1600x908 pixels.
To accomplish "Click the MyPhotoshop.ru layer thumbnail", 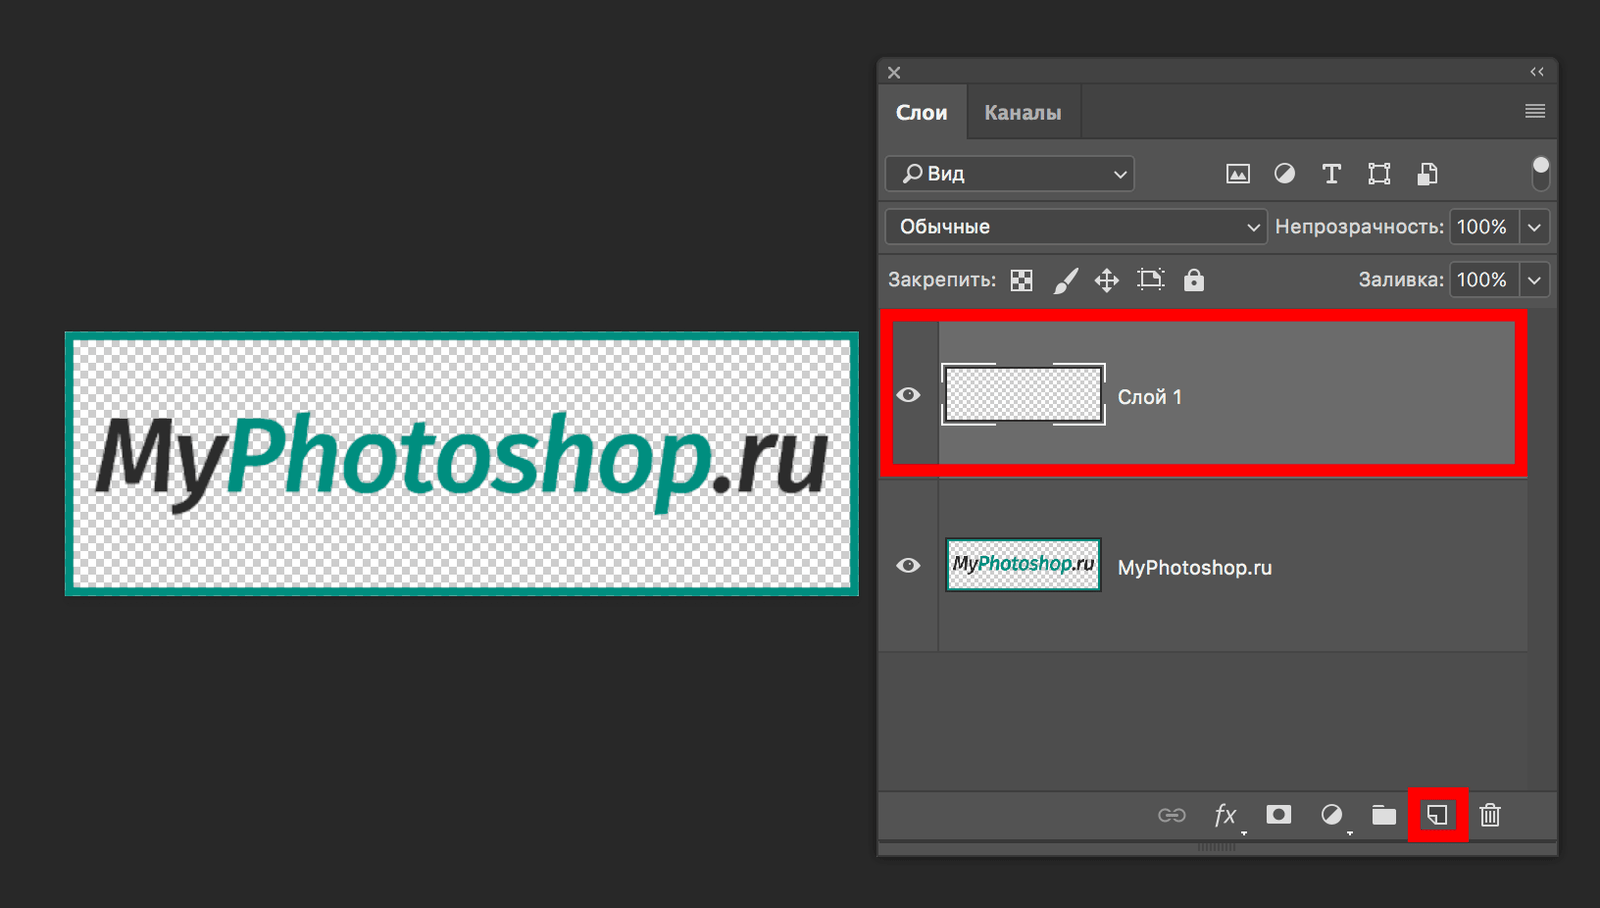I will coord(1022,565).
